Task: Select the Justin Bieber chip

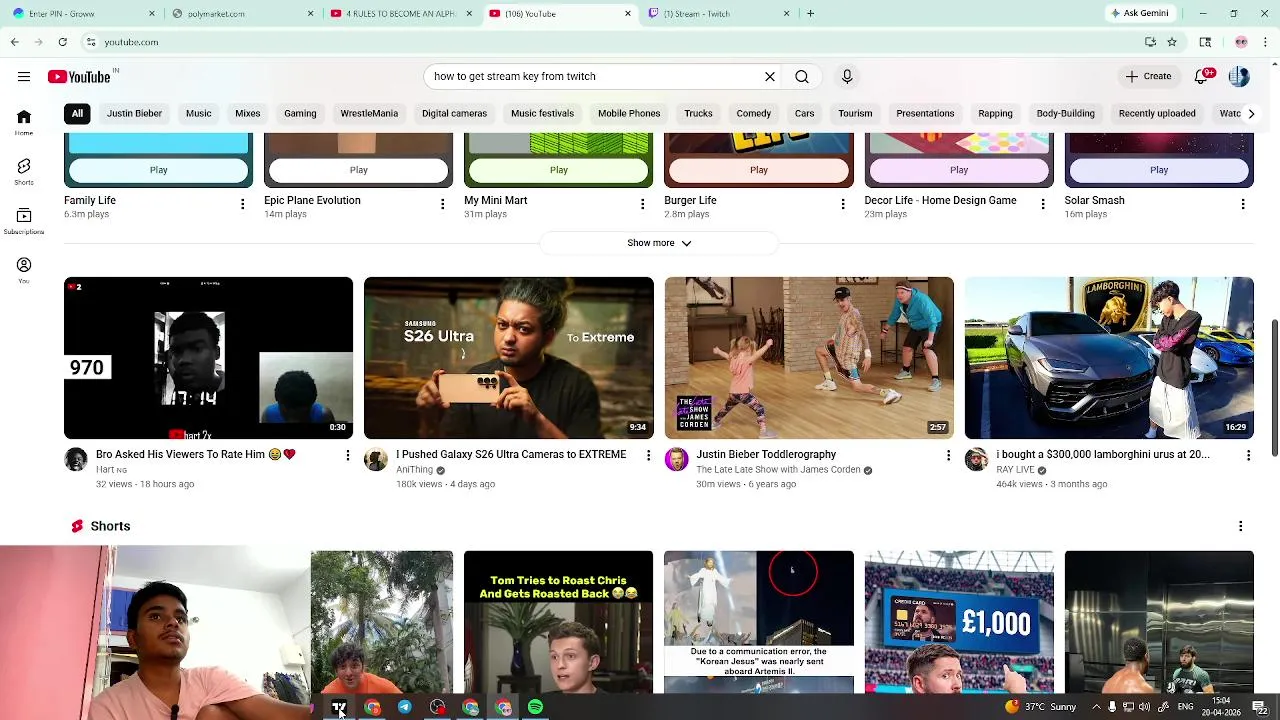Action: pyautogui.click(x=134, y=113)
